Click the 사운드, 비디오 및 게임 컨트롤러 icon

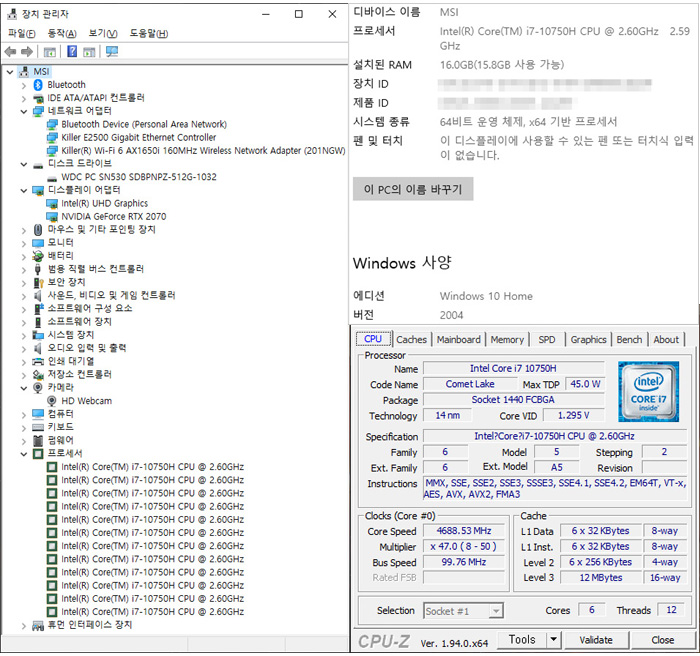(38, 296)
